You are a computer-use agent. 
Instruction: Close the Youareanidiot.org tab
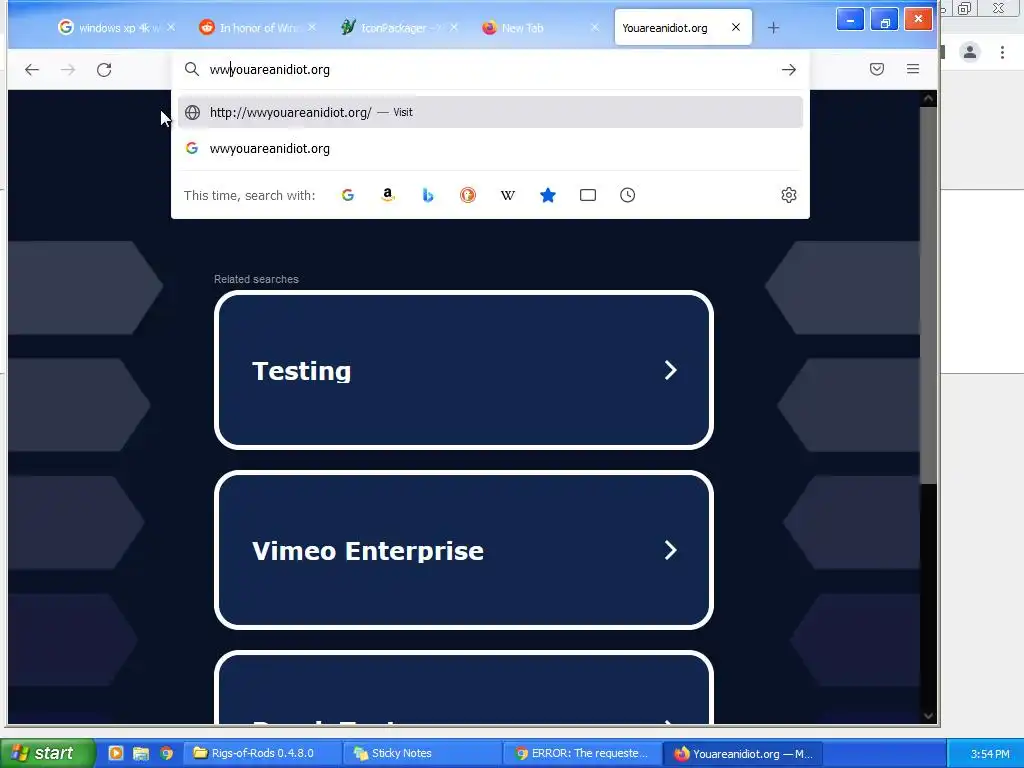click(x=736, y=27)
